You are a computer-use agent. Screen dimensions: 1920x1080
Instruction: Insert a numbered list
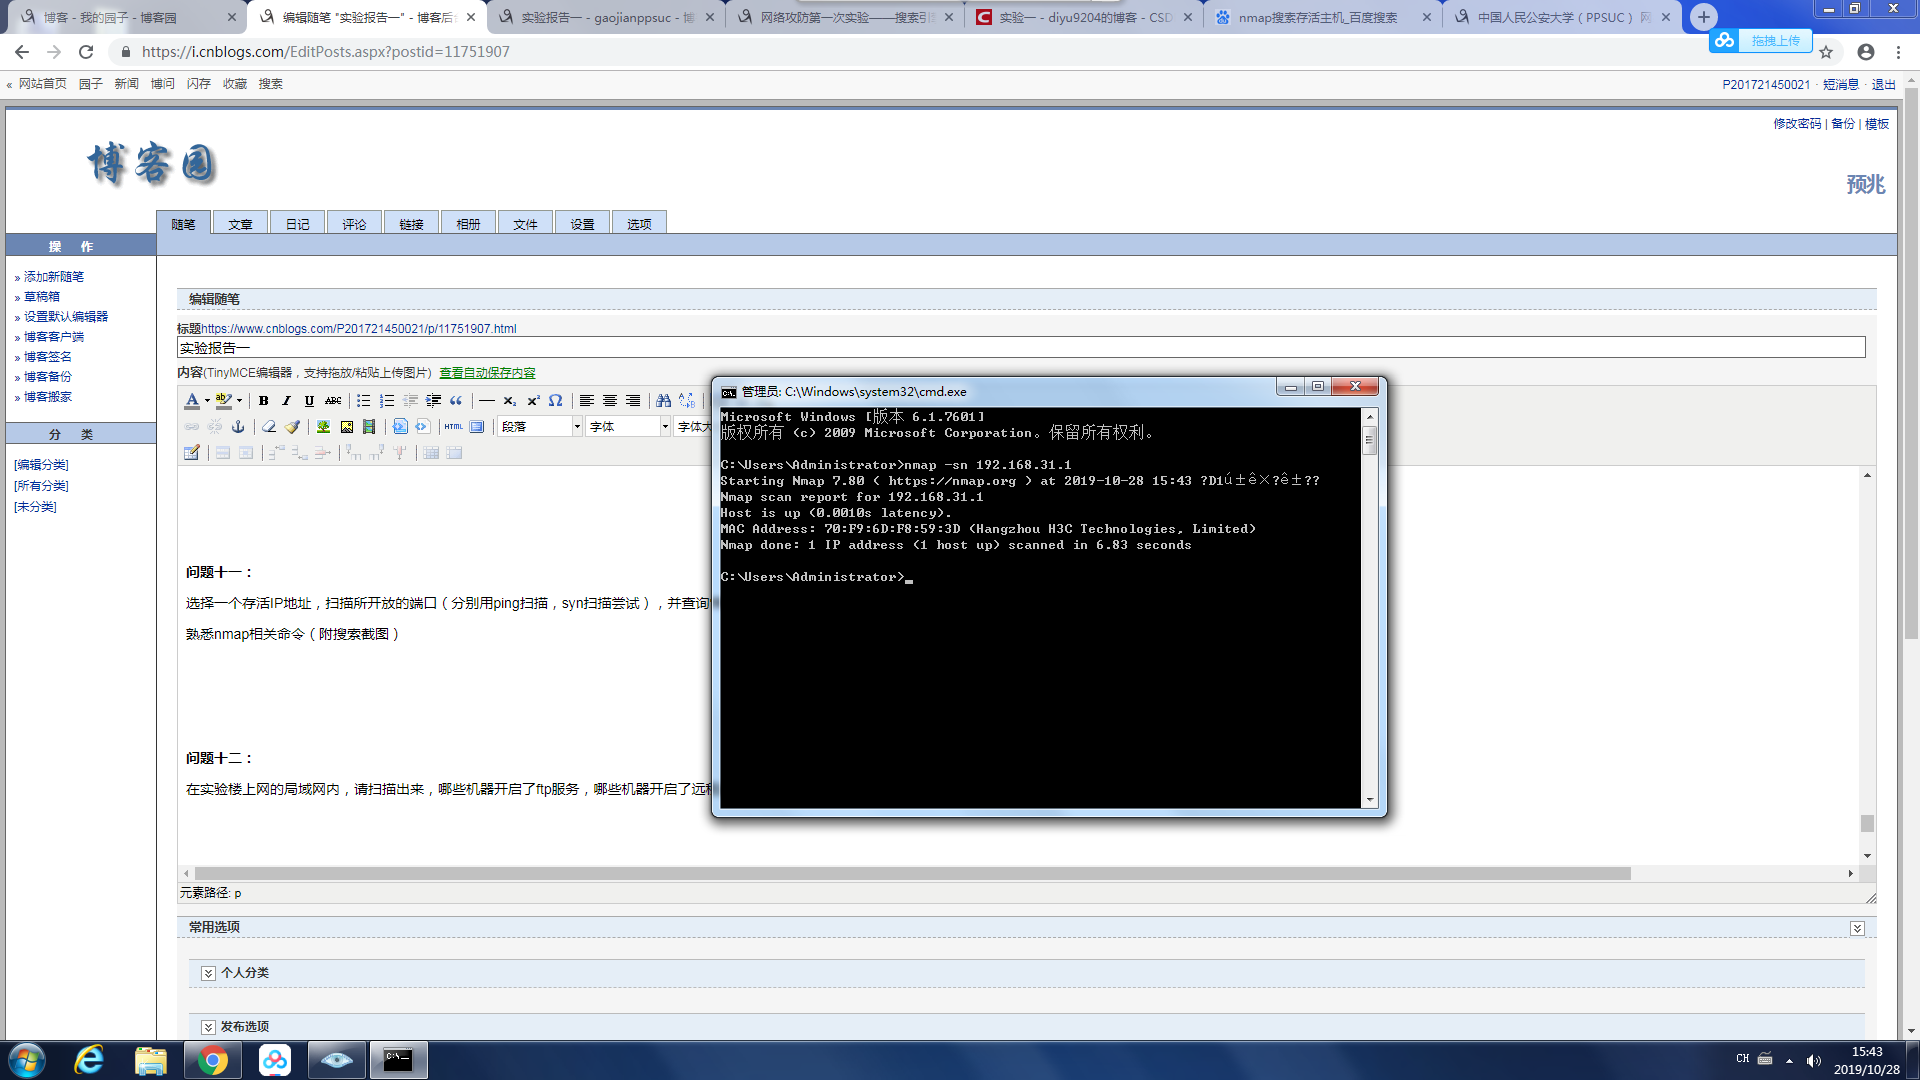tap(387, 401)
